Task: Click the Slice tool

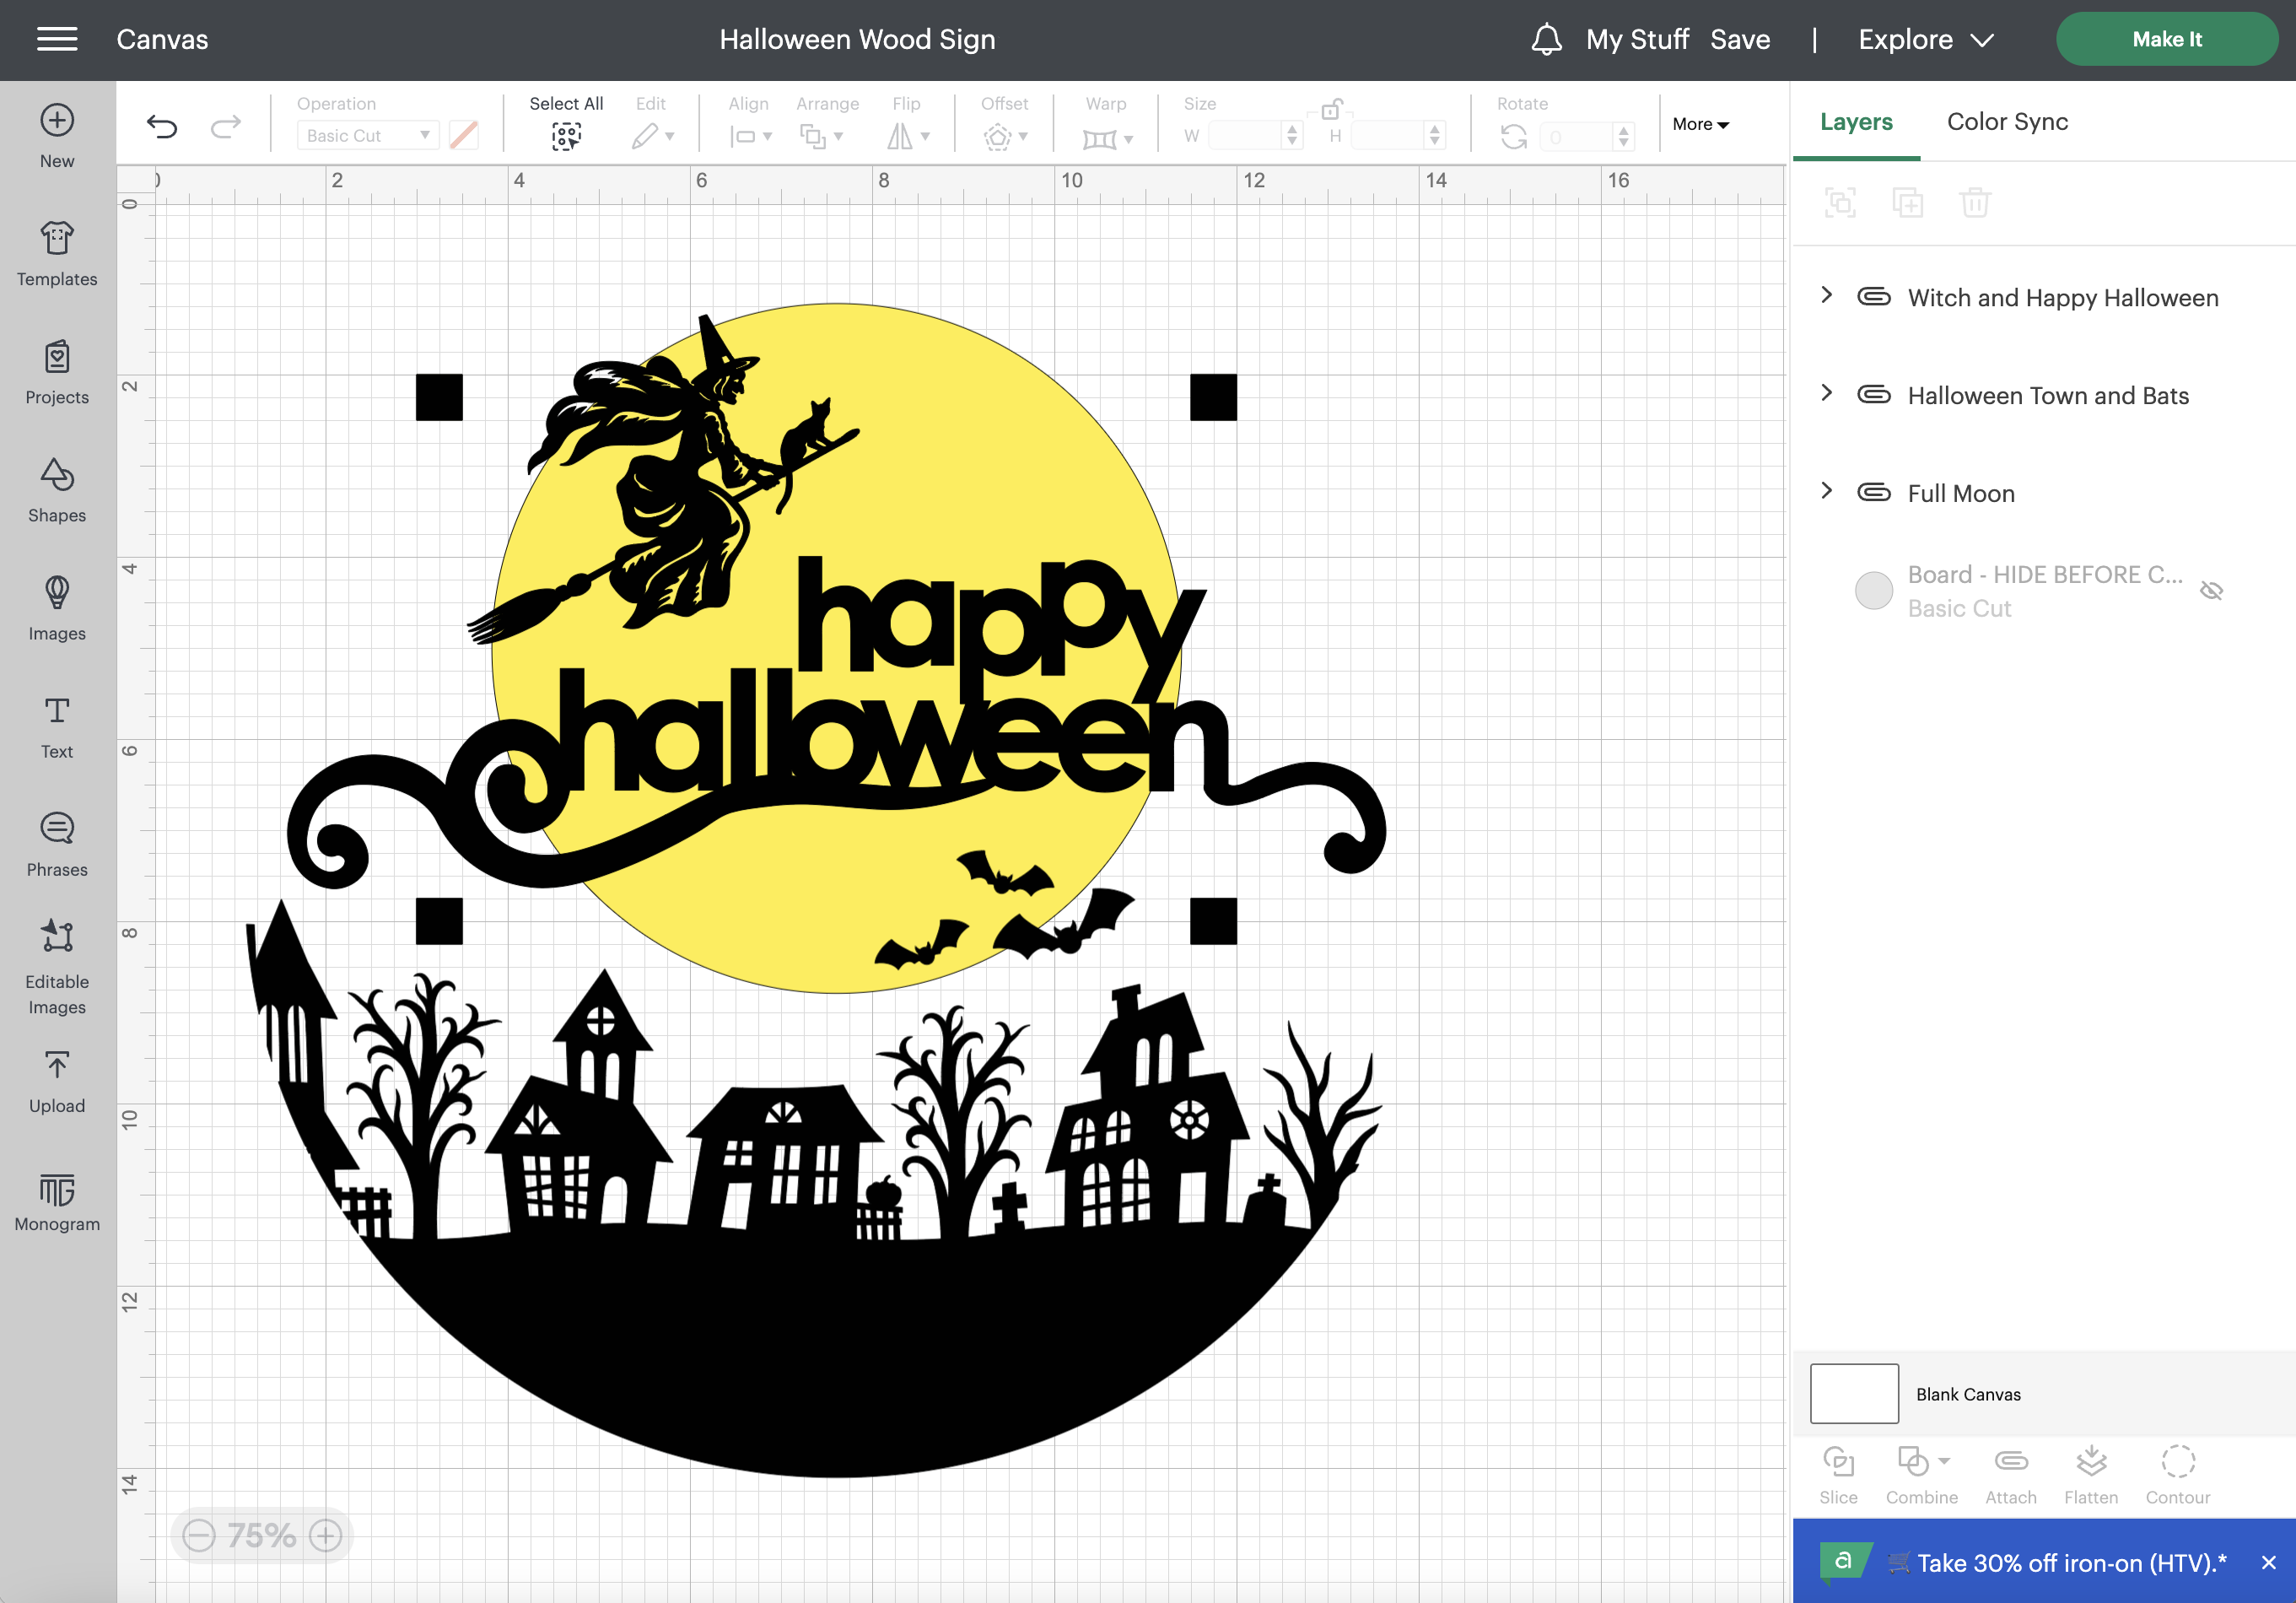Action: tap(1838, 1475)
